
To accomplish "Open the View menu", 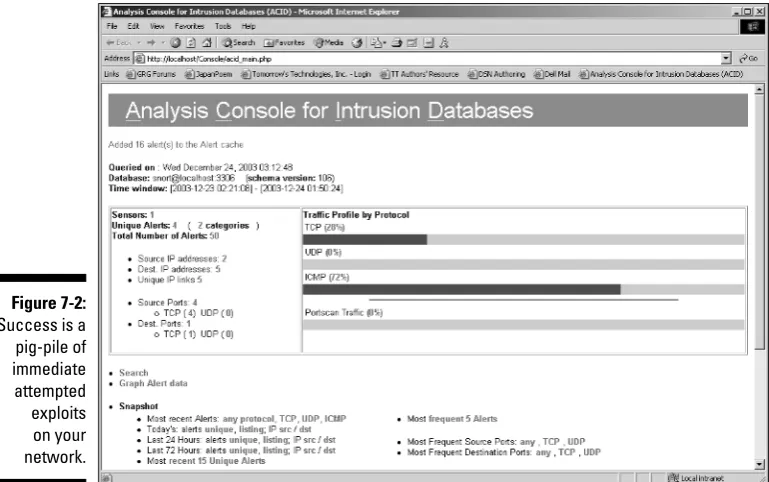I will pos(157,26).
